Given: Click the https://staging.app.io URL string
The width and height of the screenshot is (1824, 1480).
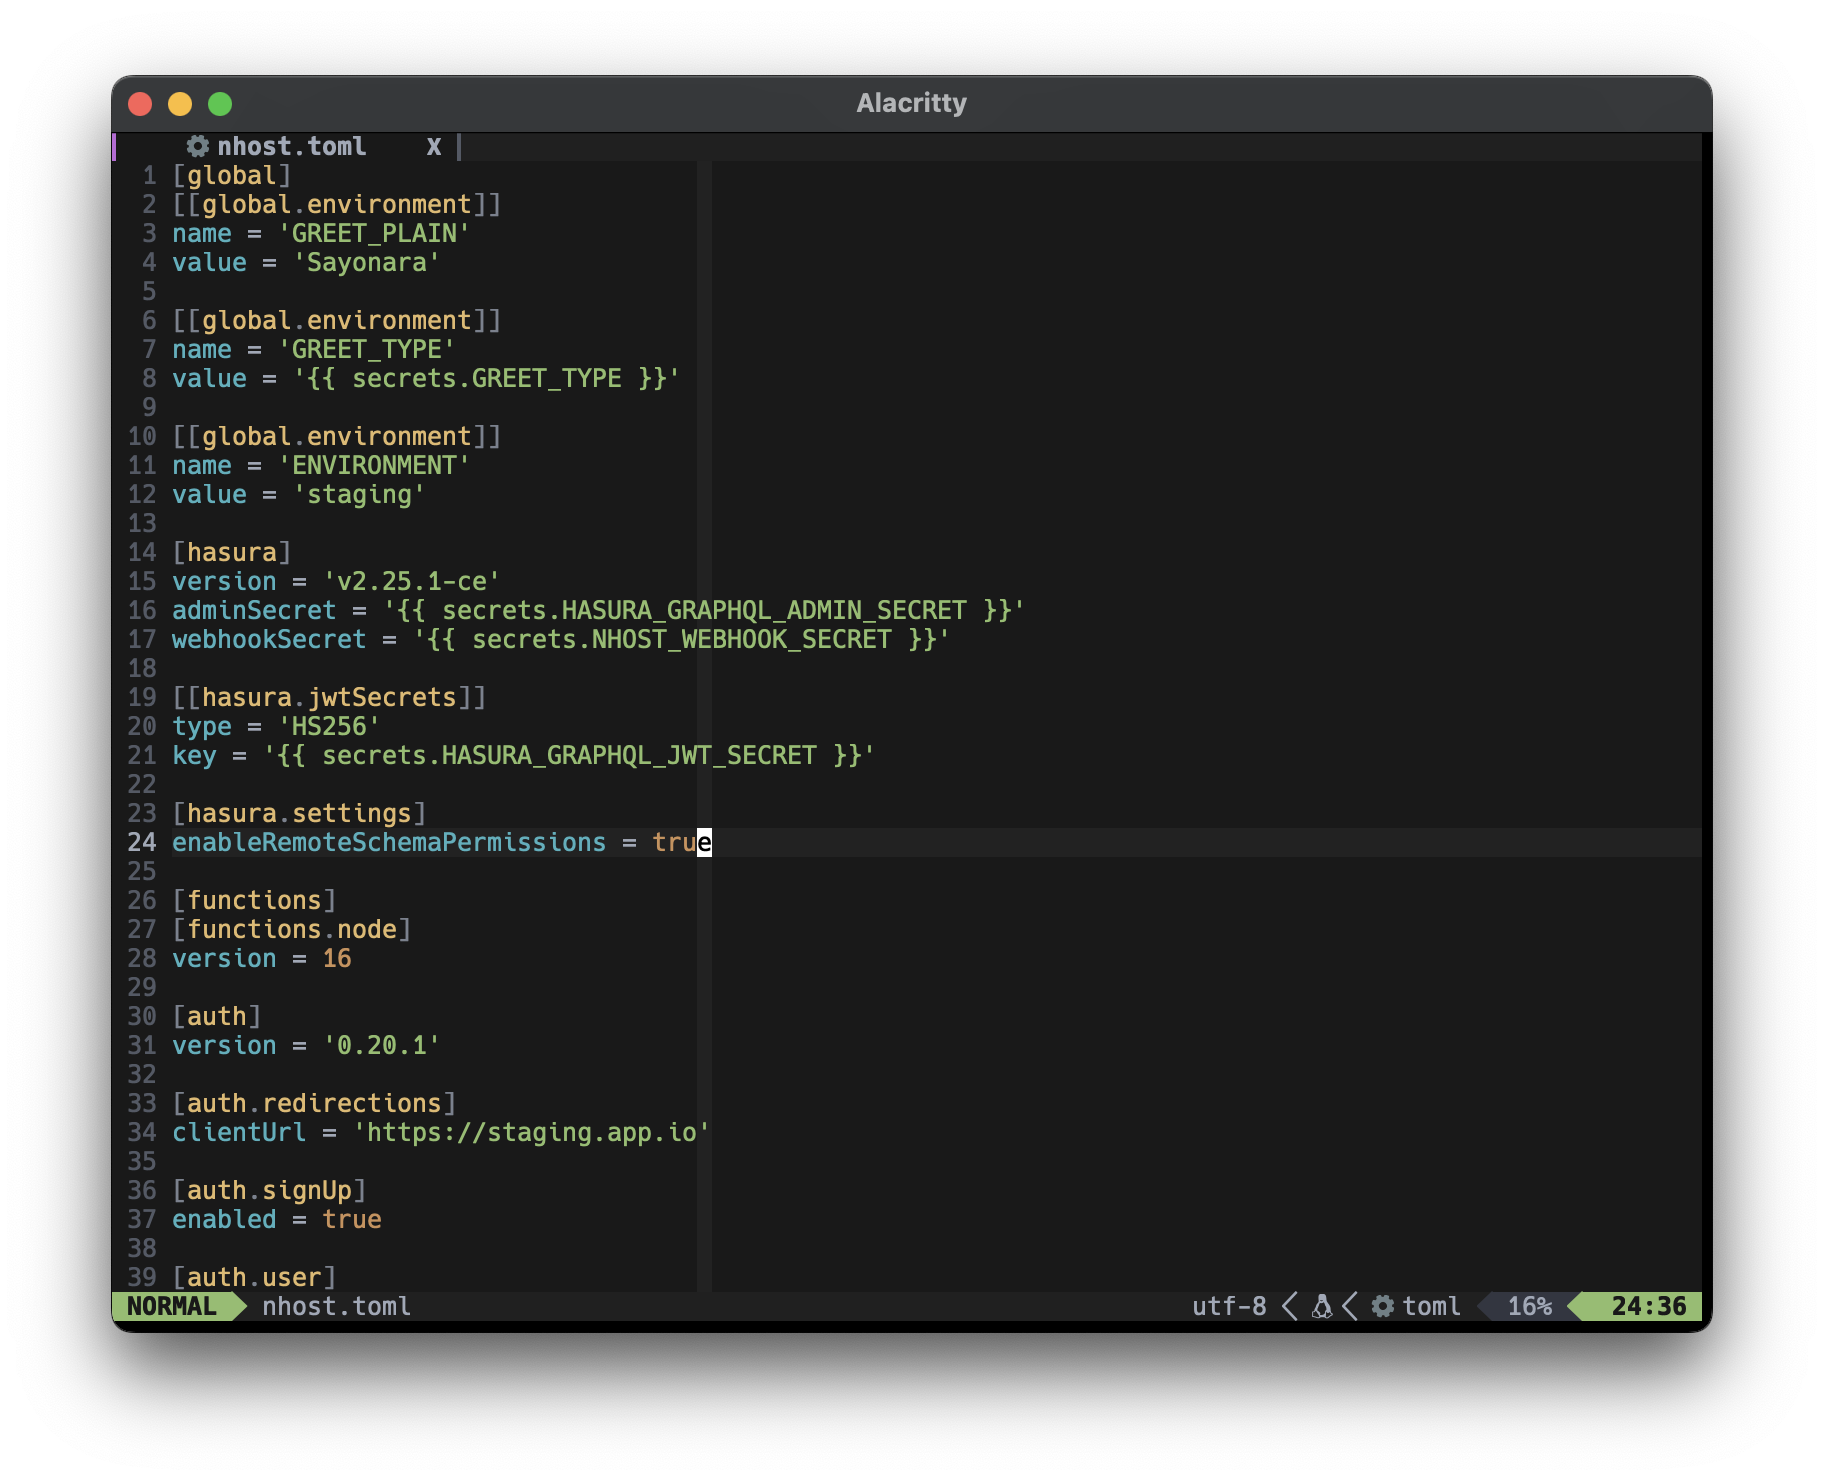Looking at the screenshot, I should [x=531, y=1133].
